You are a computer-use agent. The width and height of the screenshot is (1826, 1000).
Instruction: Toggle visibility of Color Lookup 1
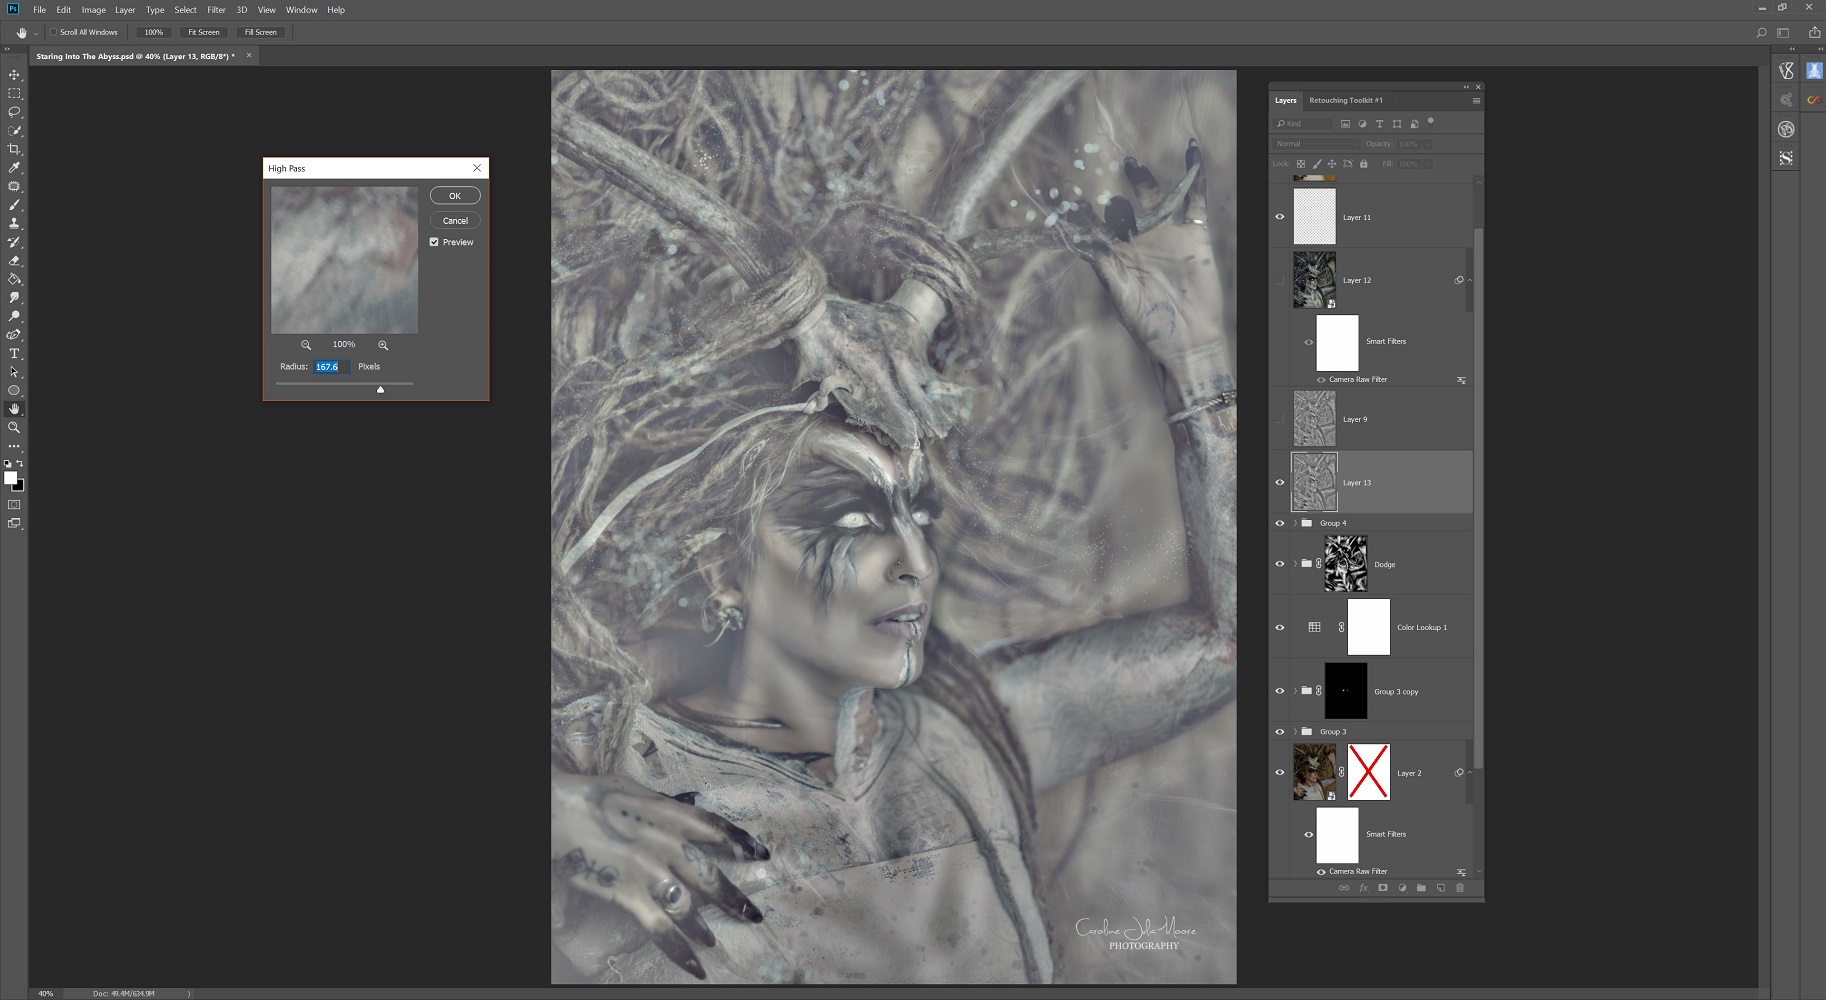(1279, 628)
